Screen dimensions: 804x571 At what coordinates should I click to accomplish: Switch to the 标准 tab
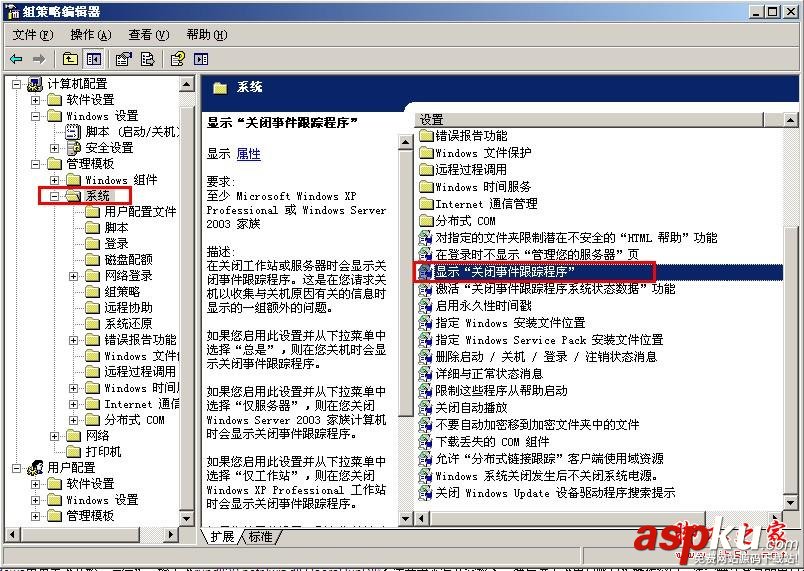(x=260, y=536)
